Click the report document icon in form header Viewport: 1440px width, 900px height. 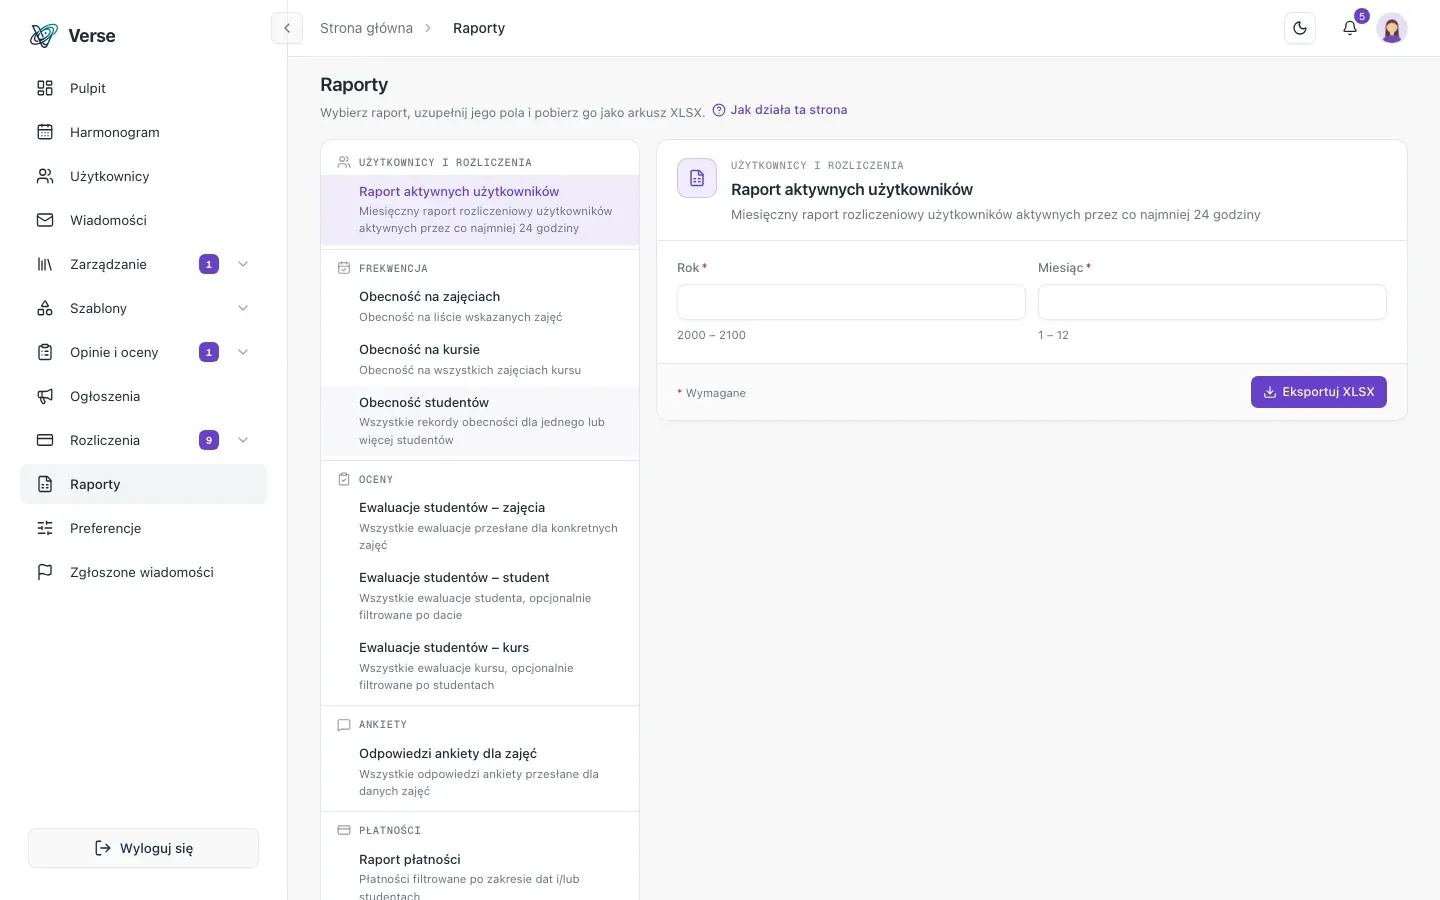coord(697,178)
